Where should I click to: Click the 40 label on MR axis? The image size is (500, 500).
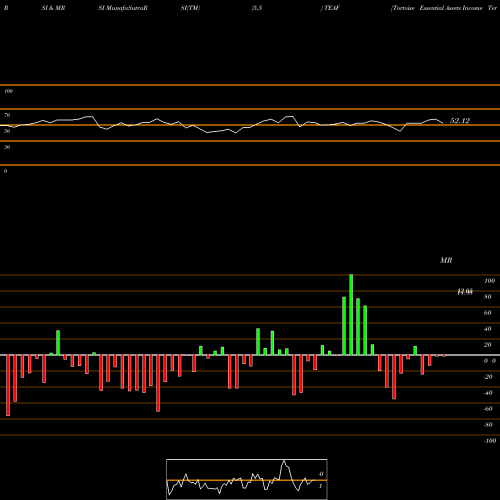coord(488,329)
